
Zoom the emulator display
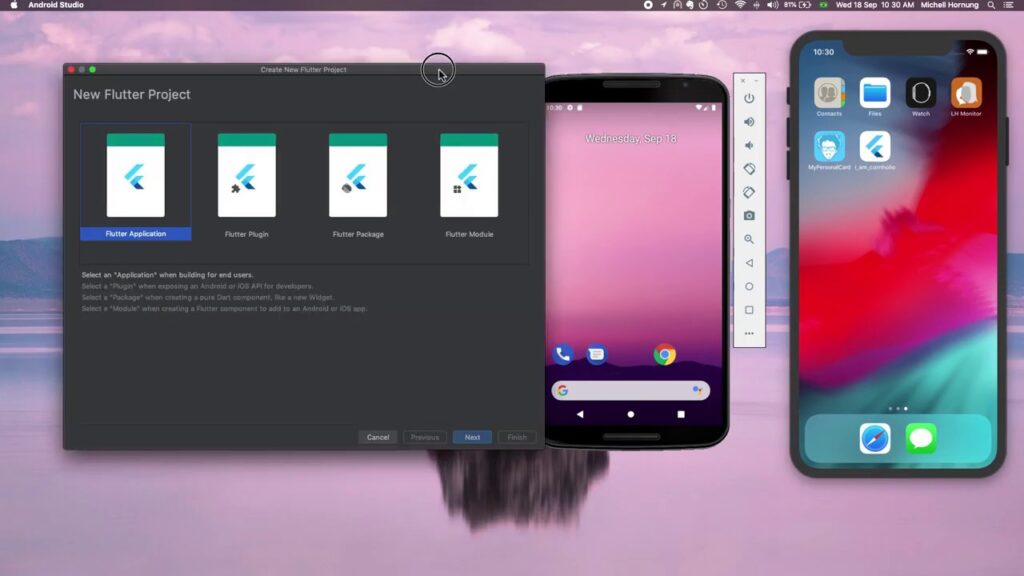pos(750,238)
